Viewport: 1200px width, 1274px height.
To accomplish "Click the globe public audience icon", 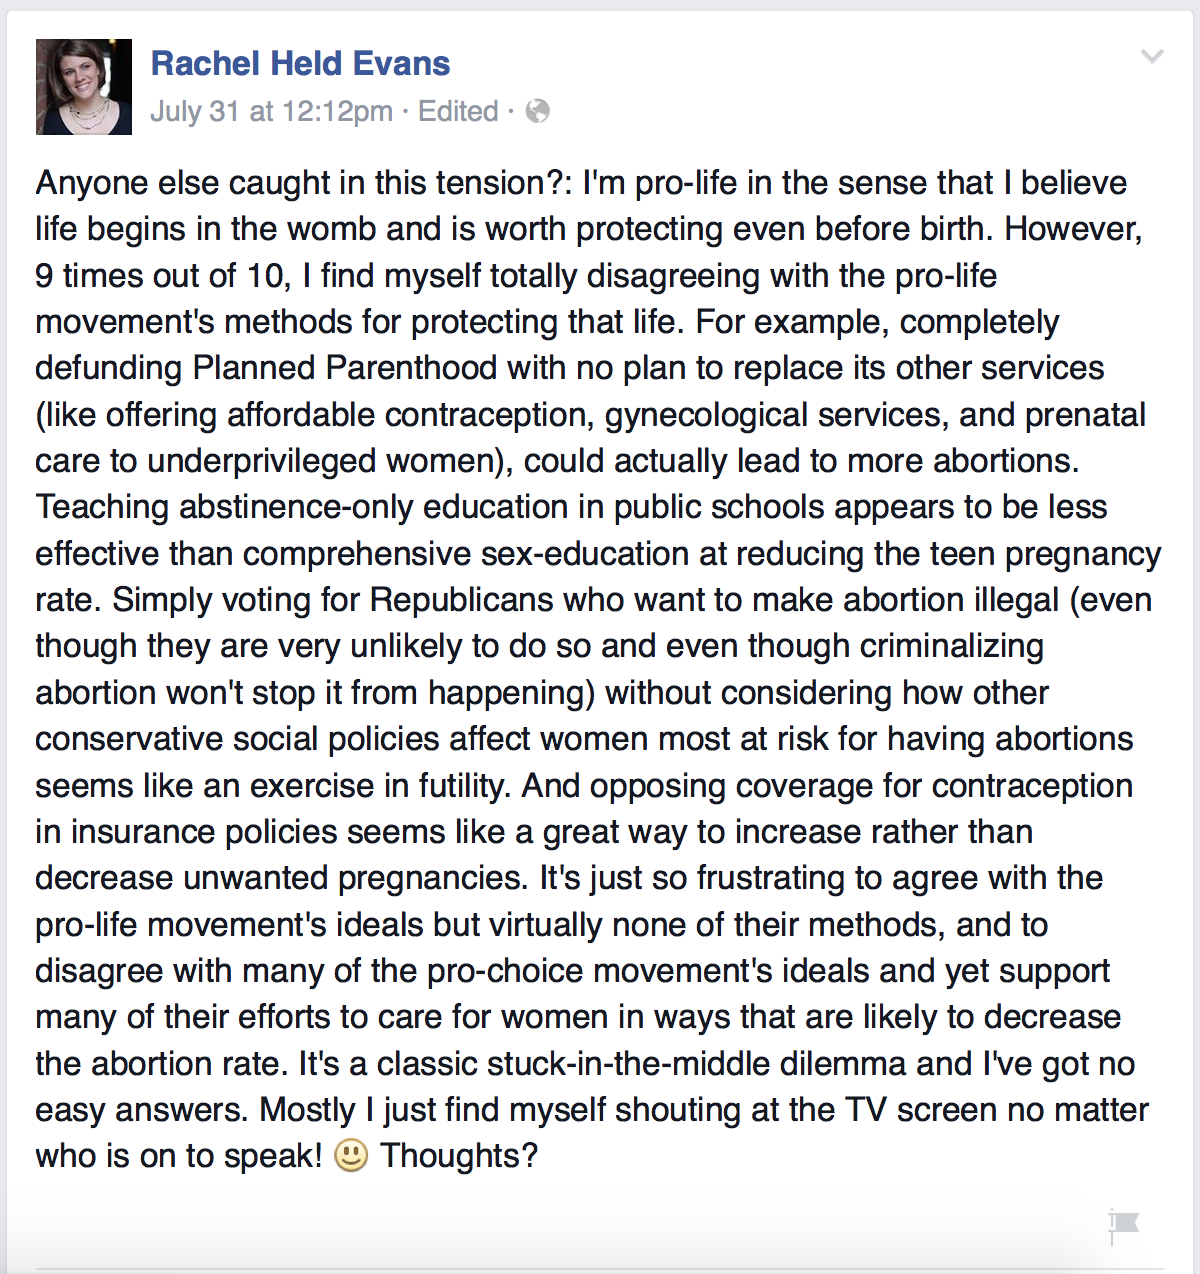I will click(x=538, y=111).
